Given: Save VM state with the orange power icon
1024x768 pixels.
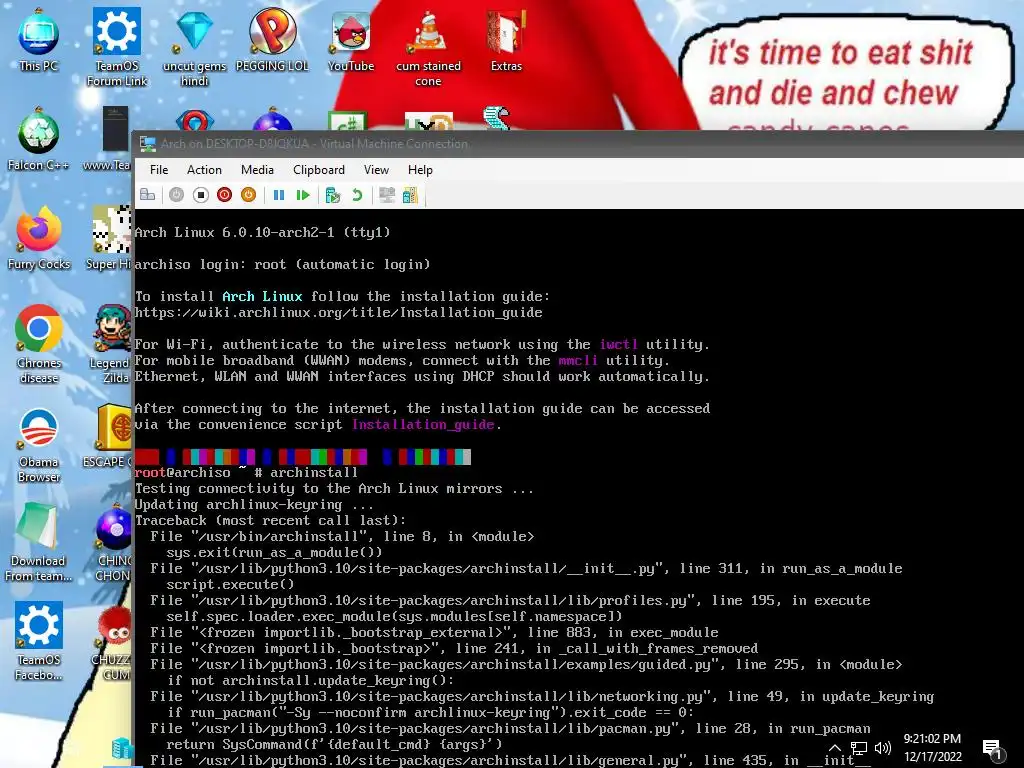Looking at the screenshot, I should (x=248, y=195).
